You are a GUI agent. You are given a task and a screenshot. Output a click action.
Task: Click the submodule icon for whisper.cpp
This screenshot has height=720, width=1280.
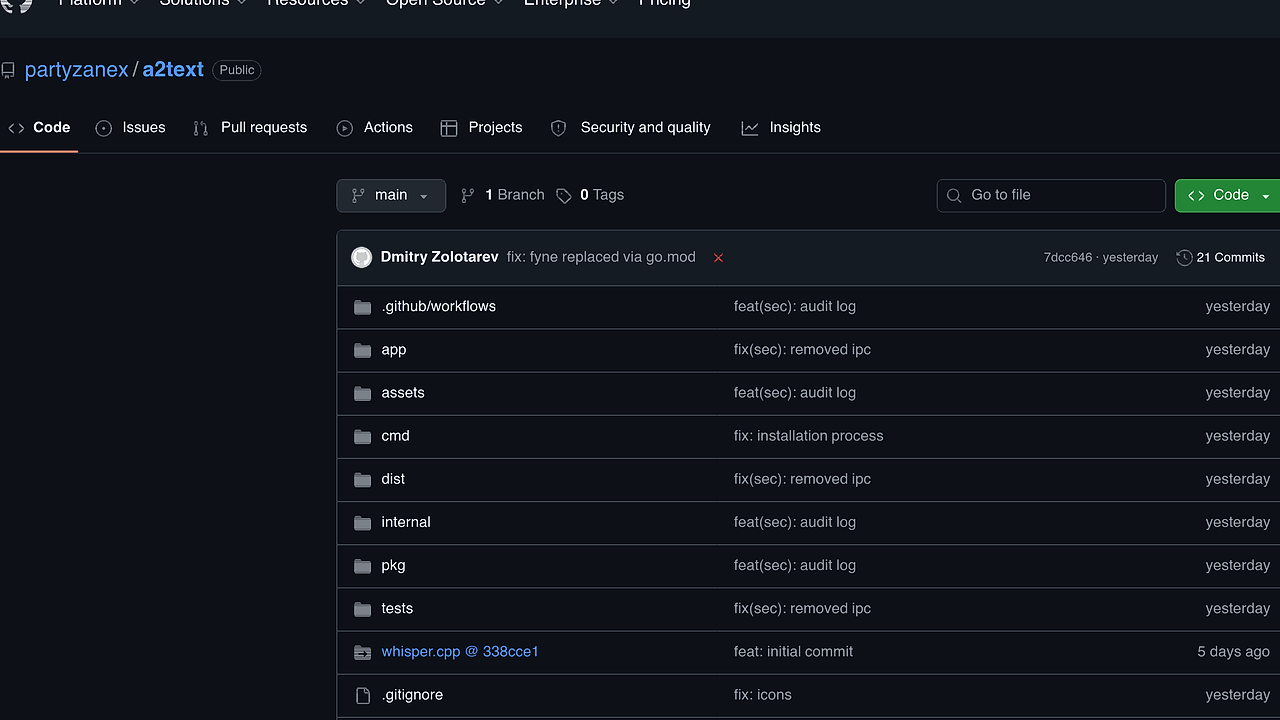[362, 652]
